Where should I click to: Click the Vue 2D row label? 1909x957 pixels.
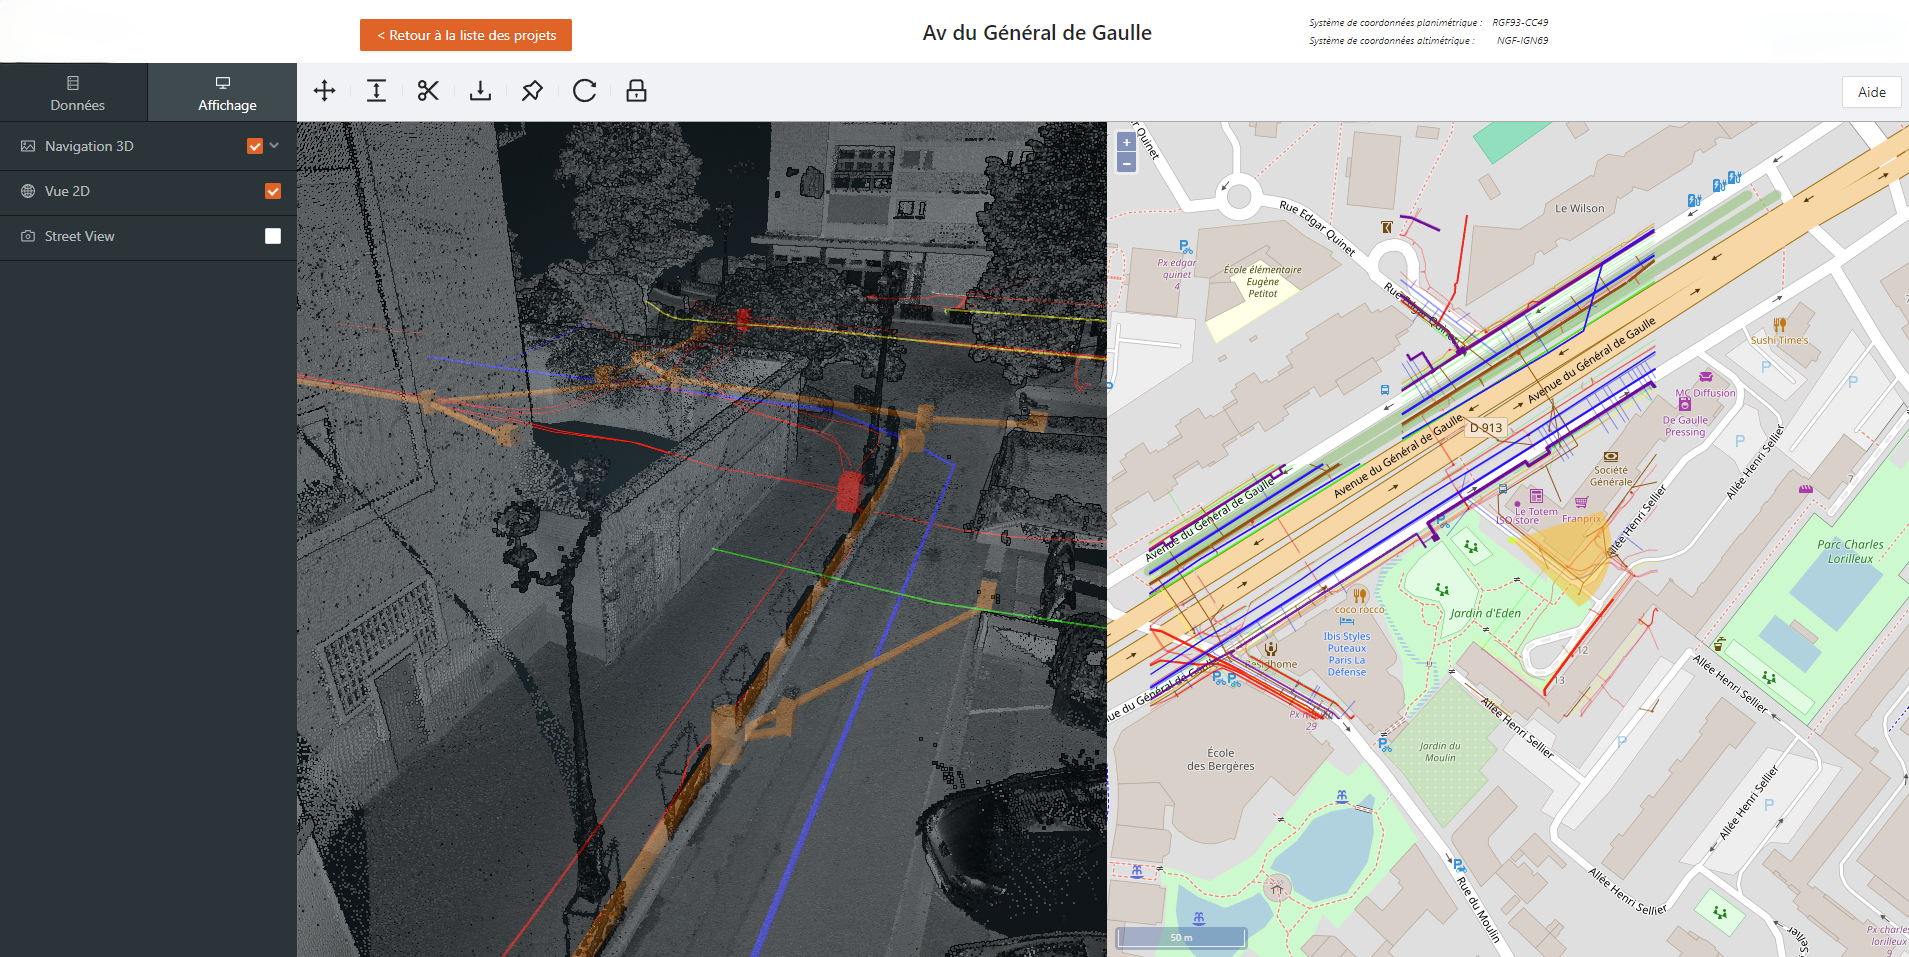[67, 191]
